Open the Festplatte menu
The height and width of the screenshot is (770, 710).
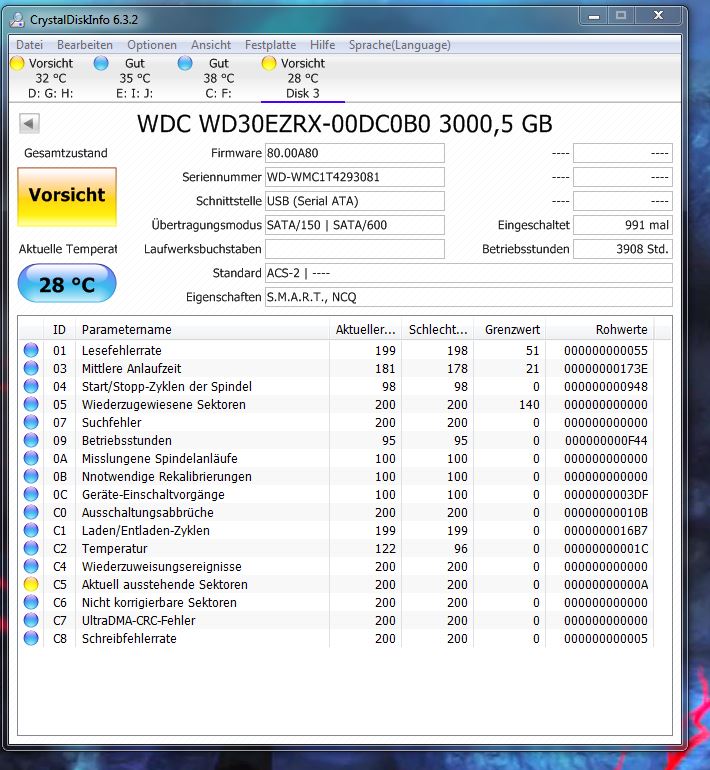(271, 45)
